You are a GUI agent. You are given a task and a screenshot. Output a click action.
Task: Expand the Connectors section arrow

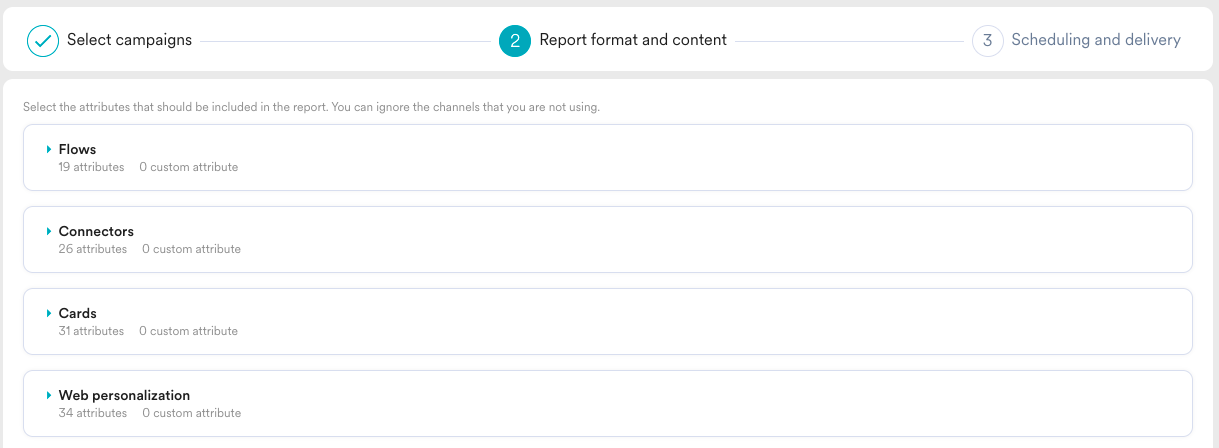coord(48,231)
